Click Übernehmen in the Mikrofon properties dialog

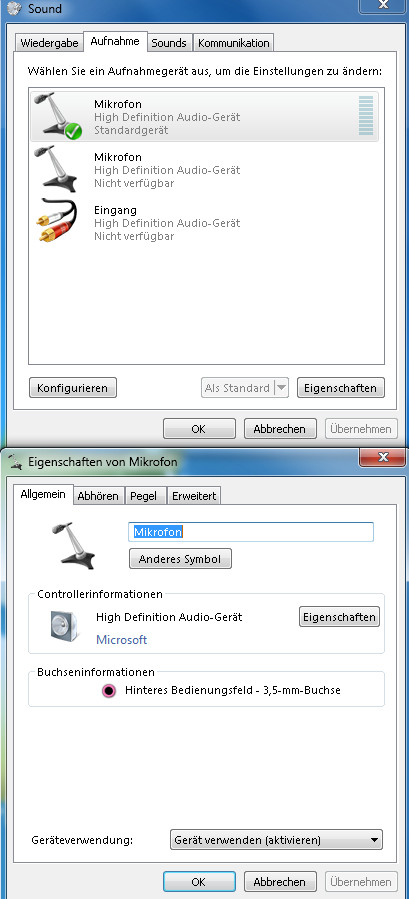pos(361,882)
